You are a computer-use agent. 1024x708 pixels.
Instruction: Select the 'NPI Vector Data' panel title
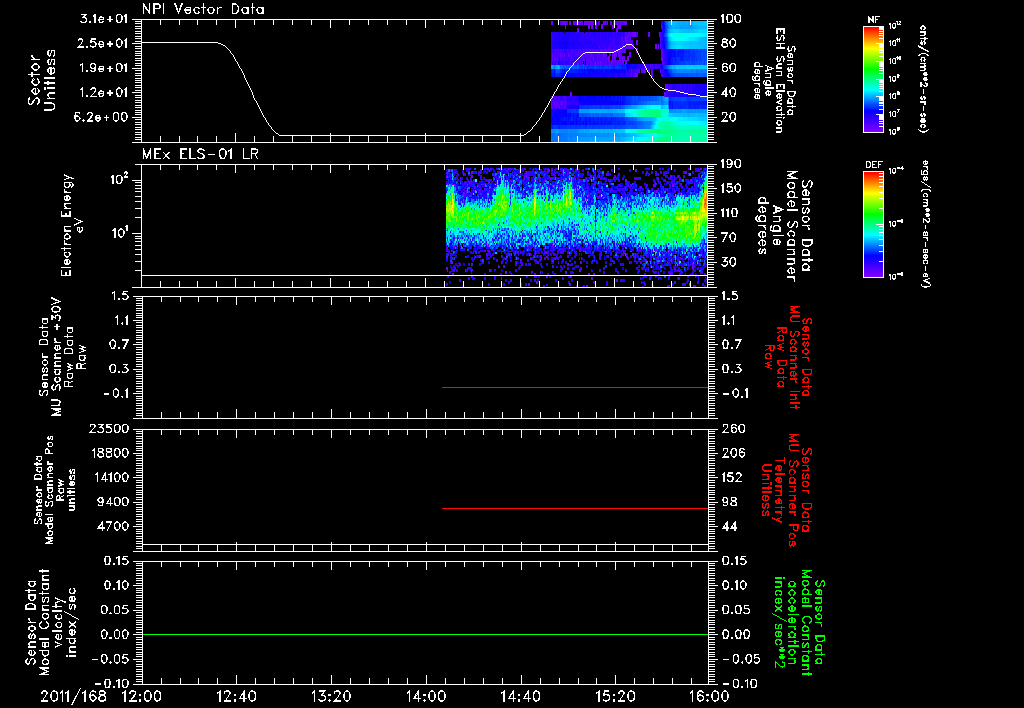click(204, 9)
